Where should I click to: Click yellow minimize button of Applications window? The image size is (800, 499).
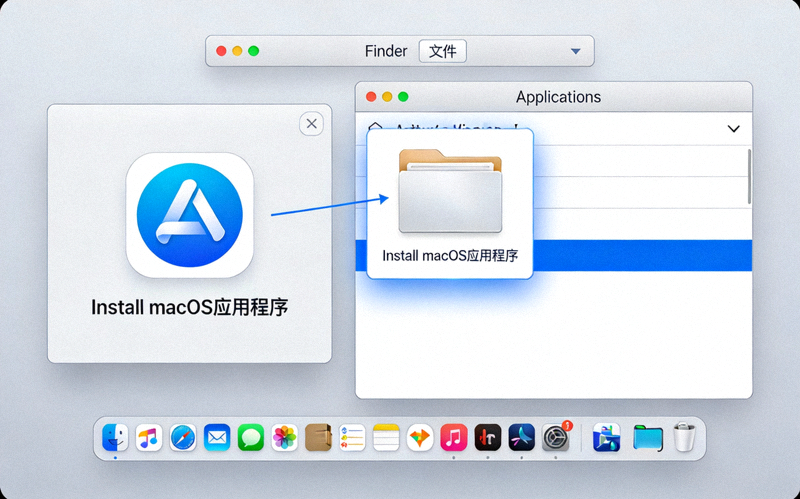click(387, 97)
